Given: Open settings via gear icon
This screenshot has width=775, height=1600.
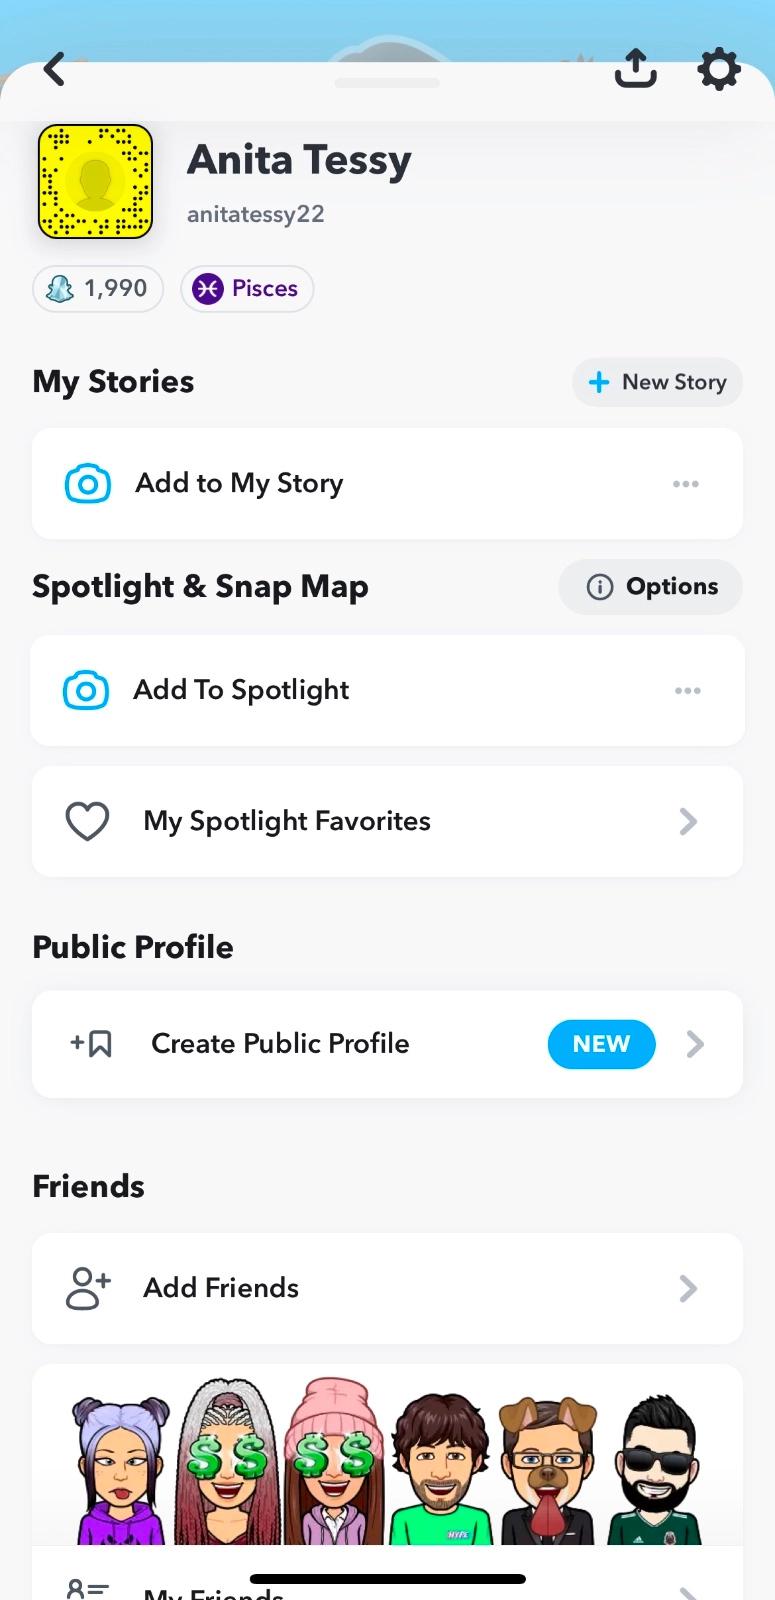Looking at the screenshot, I should point(718,69).
